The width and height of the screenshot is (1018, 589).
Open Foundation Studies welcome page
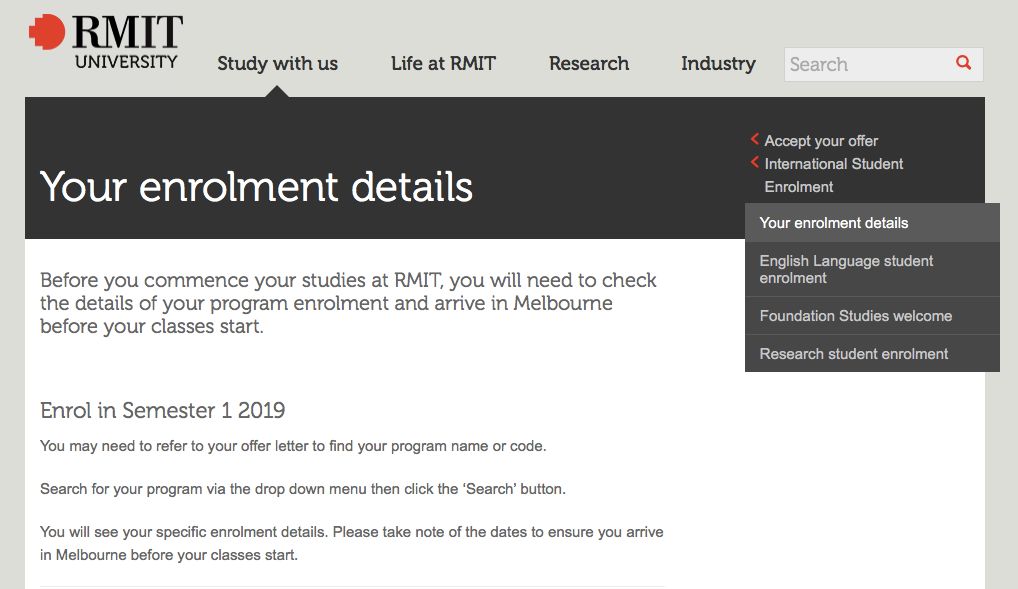point(872,316)
